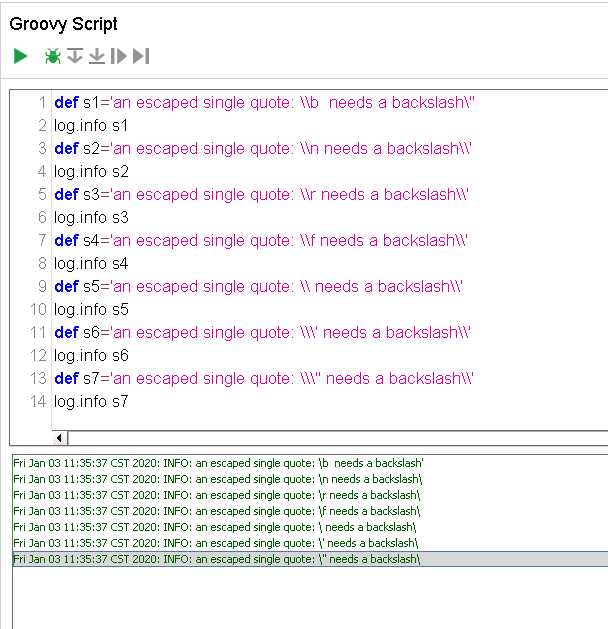Click the 'Groovy Script' heading
The height and width of the screenshot is (629, 608).
click(63, 24)
